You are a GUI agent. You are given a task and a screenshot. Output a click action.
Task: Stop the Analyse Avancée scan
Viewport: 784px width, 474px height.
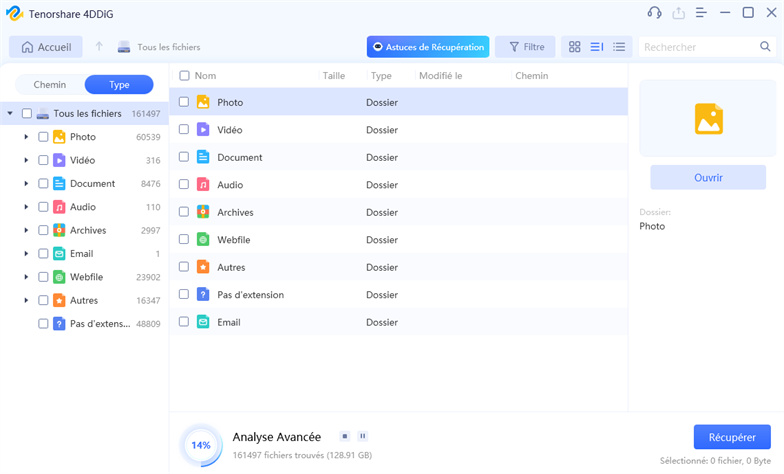(x=344, y=436)
